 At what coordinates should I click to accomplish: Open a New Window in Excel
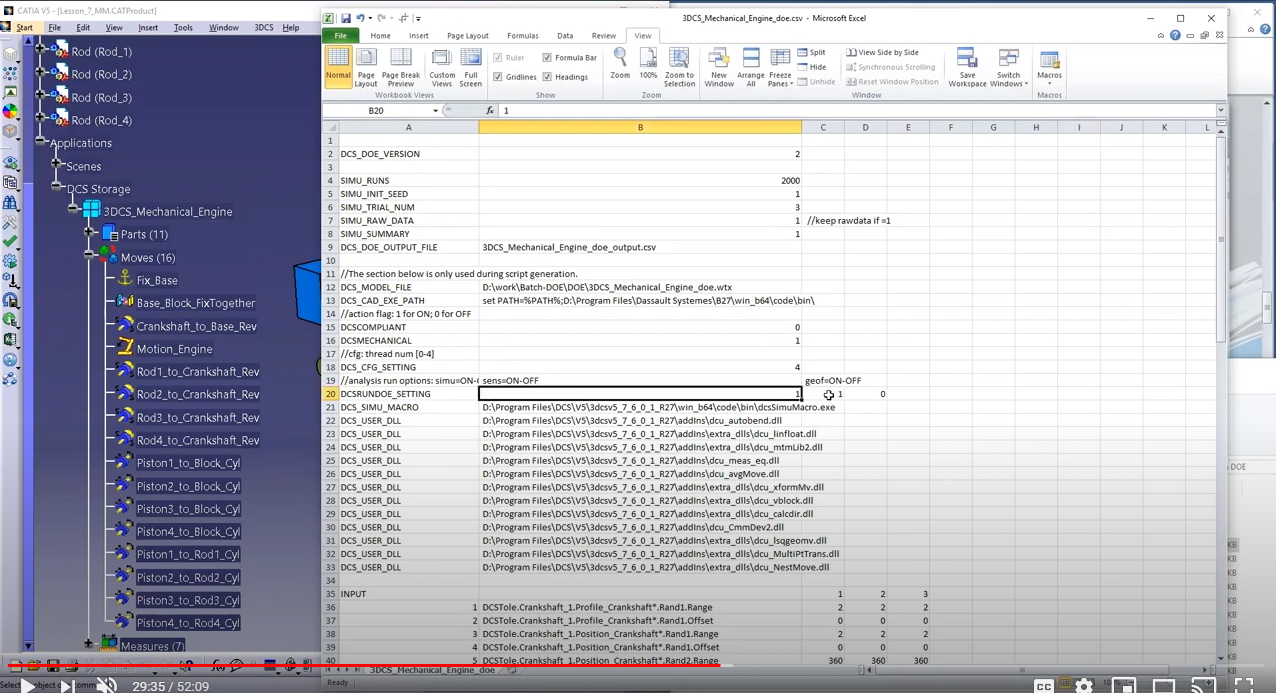719,66
